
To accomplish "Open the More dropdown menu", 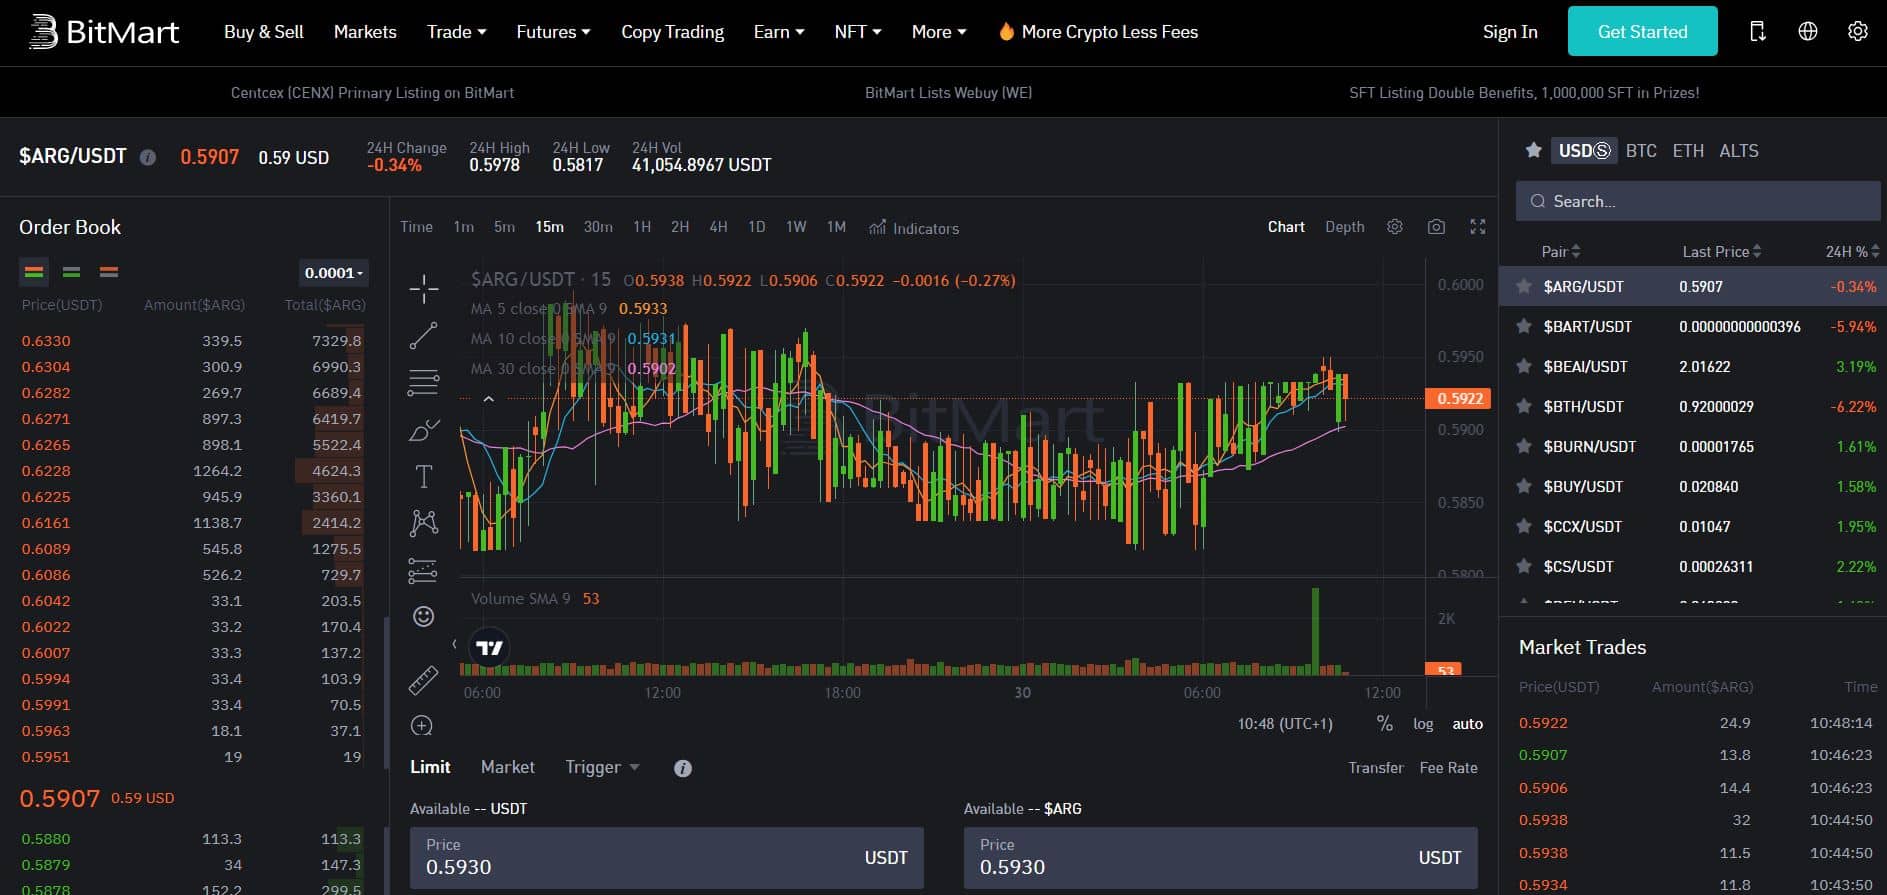I will pyautogui.click(x=939, y=32).
